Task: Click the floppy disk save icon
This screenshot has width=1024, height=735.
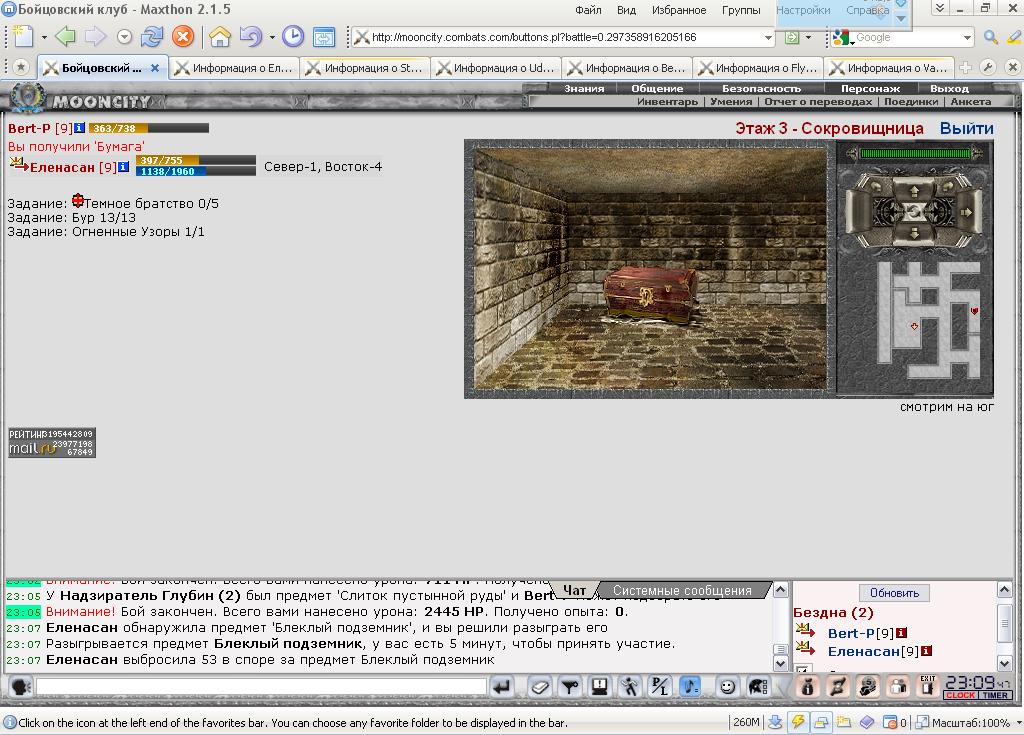Action: click(x=600, y=687)
